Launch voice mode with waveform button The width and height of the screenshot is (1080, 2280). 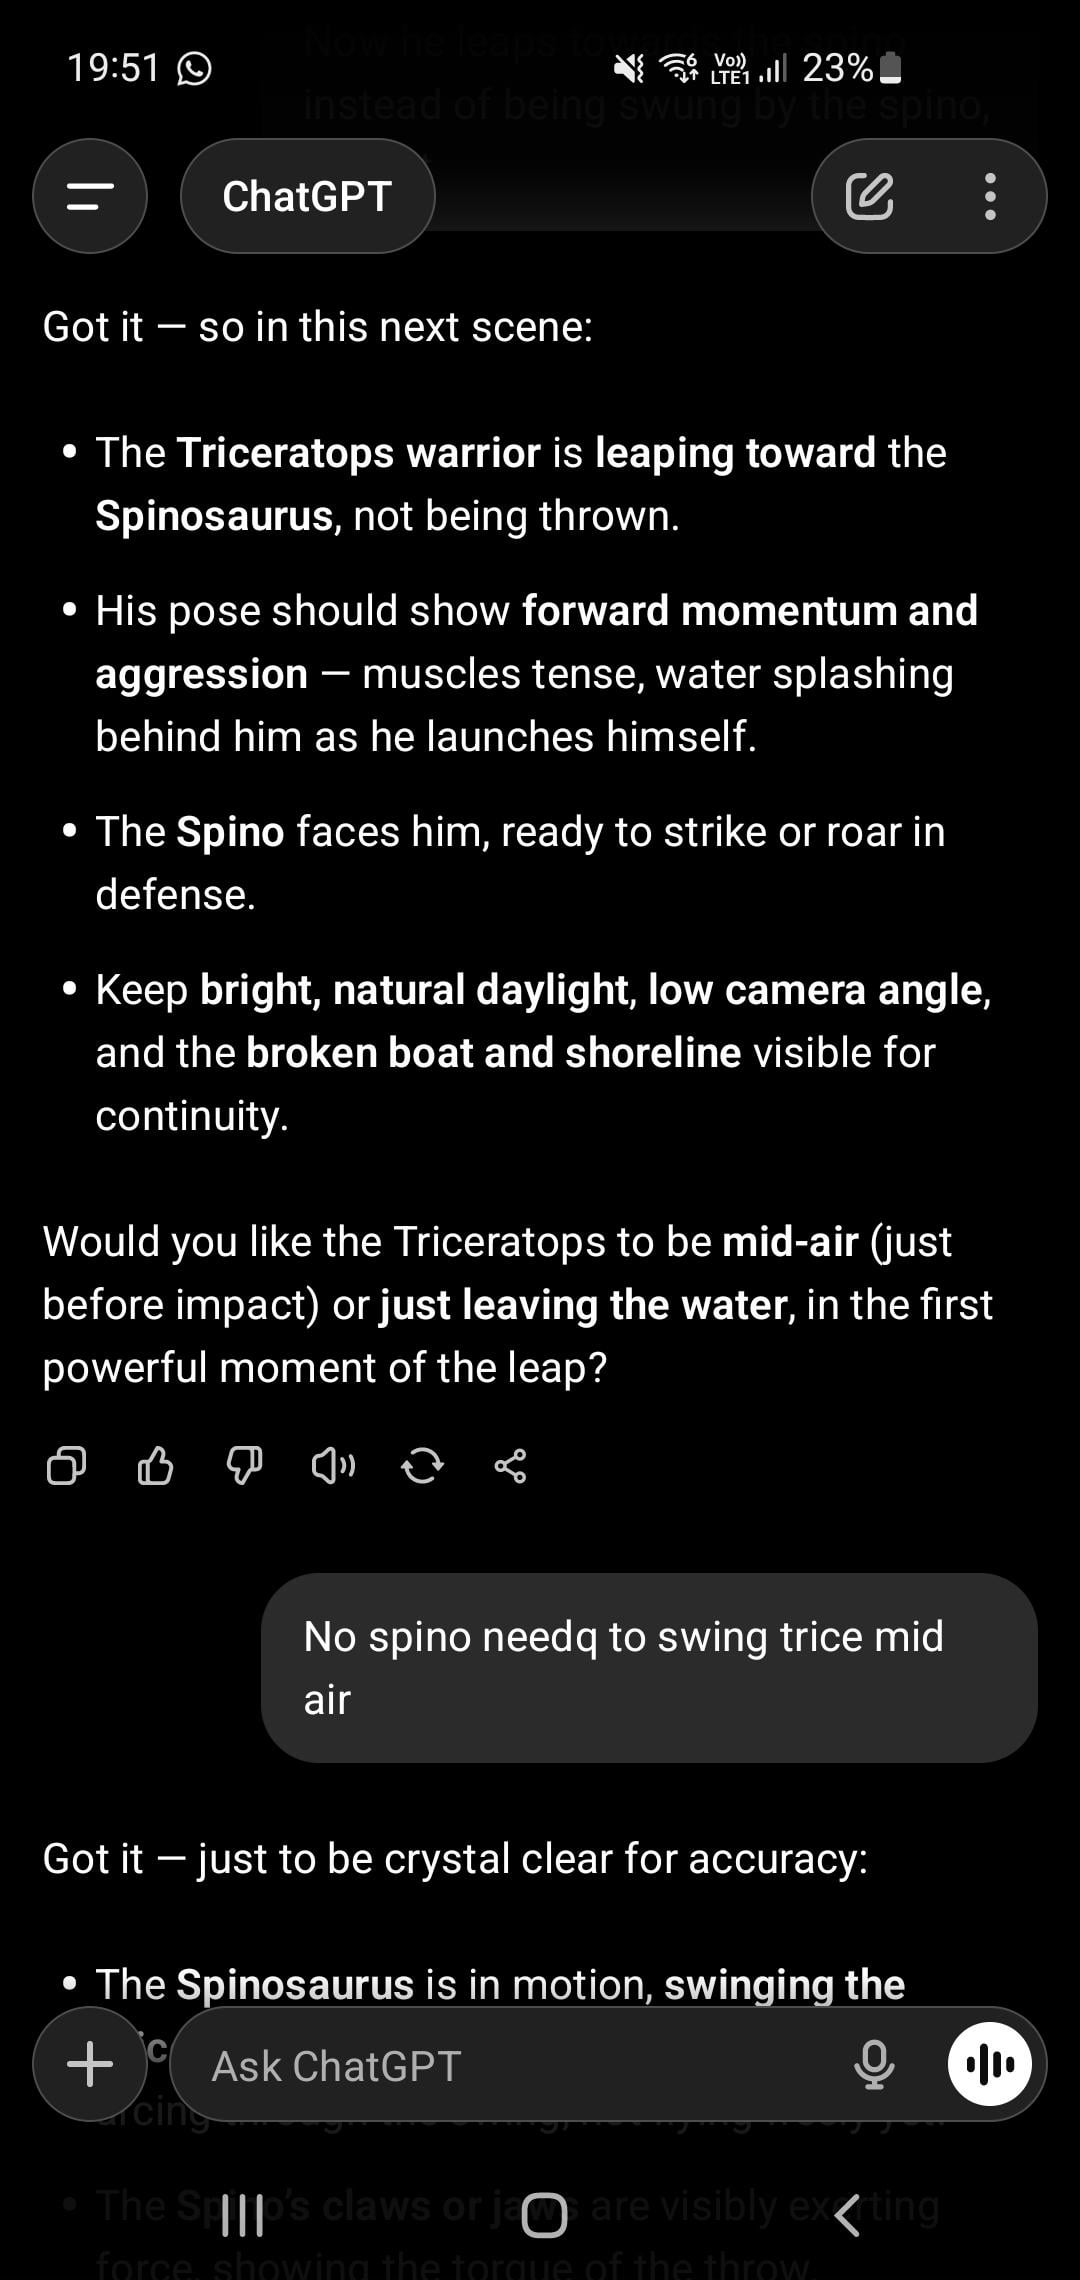click(x=989, y=2064)
